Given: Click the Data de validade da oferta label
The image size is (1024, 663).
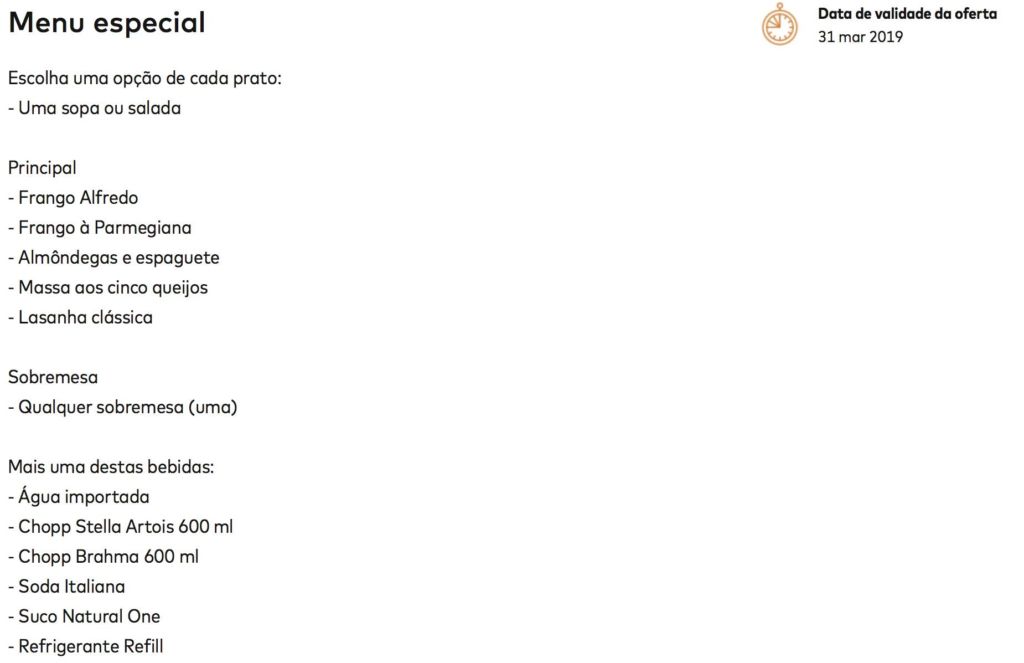Looking at the screenshot, I should (907, 14).
